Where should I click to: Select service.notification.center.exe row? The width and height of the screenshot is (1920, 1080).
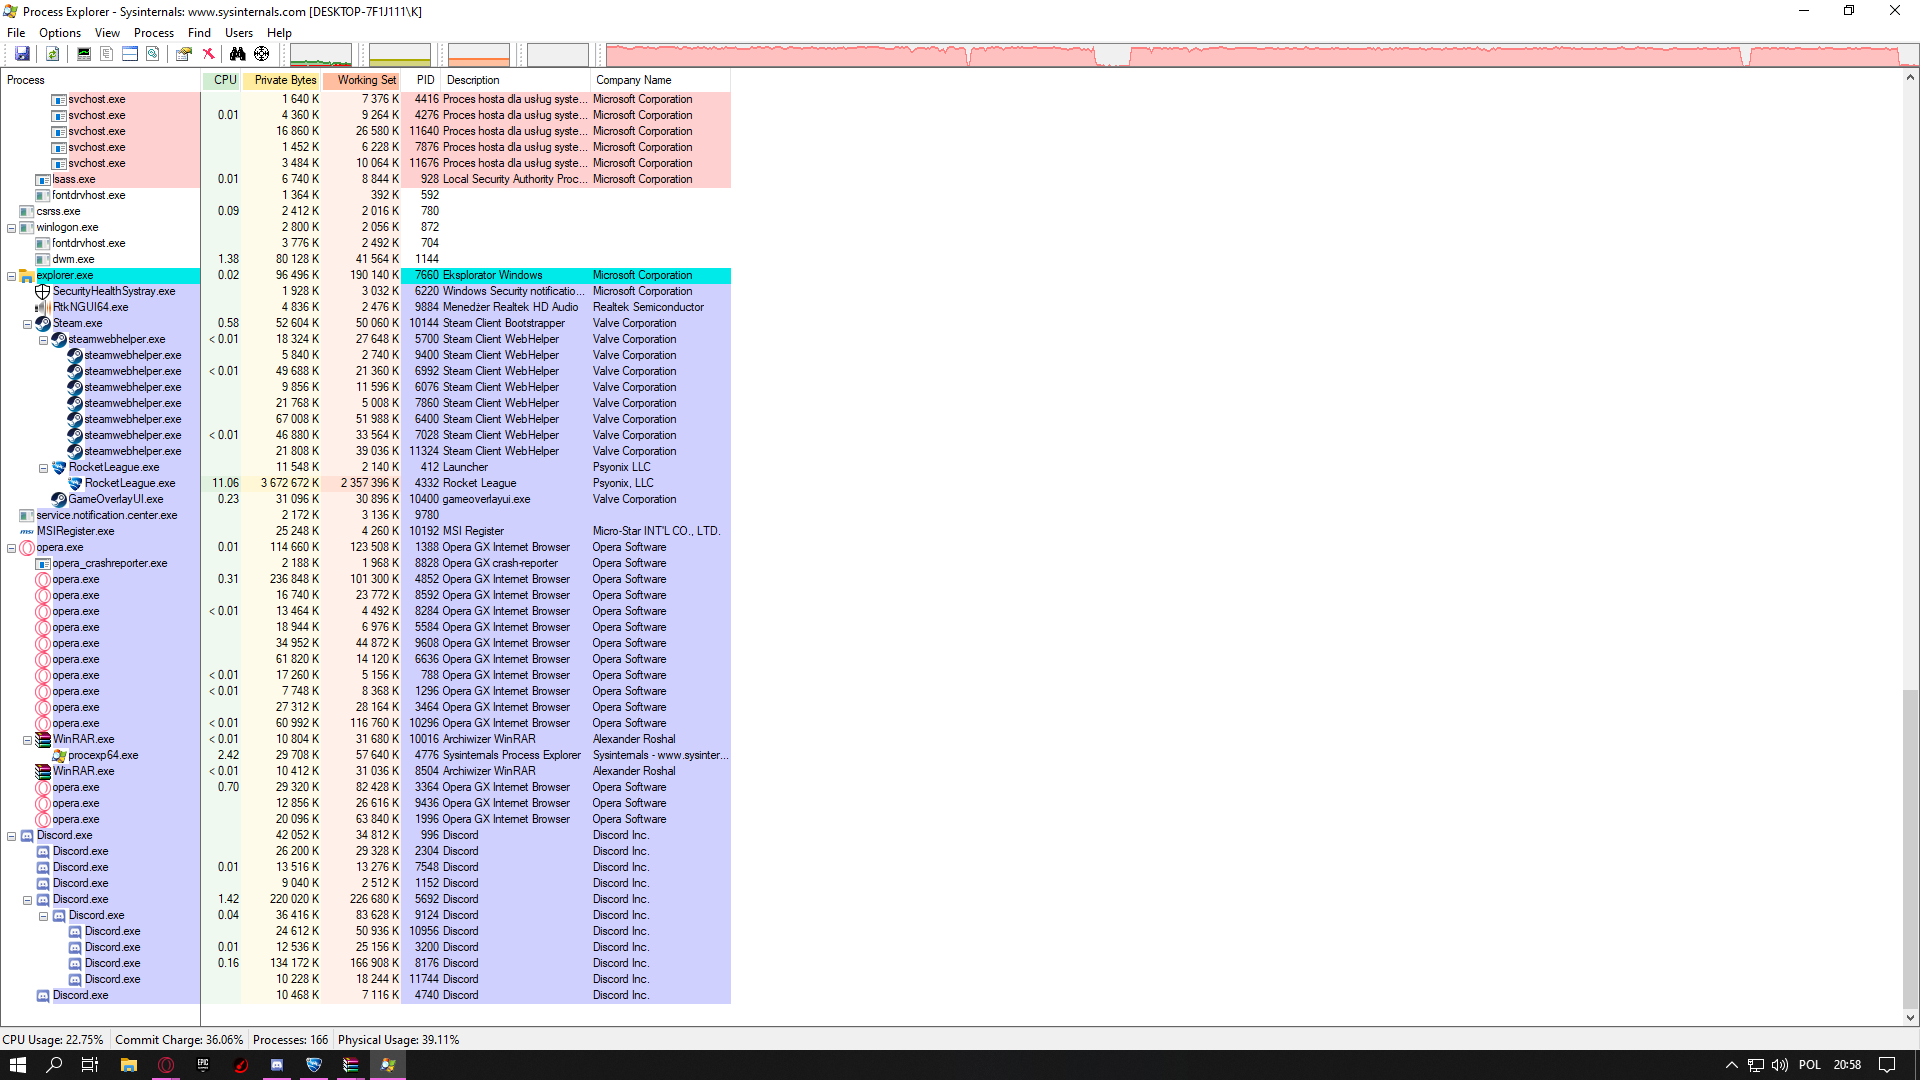(x=366, y=515)
